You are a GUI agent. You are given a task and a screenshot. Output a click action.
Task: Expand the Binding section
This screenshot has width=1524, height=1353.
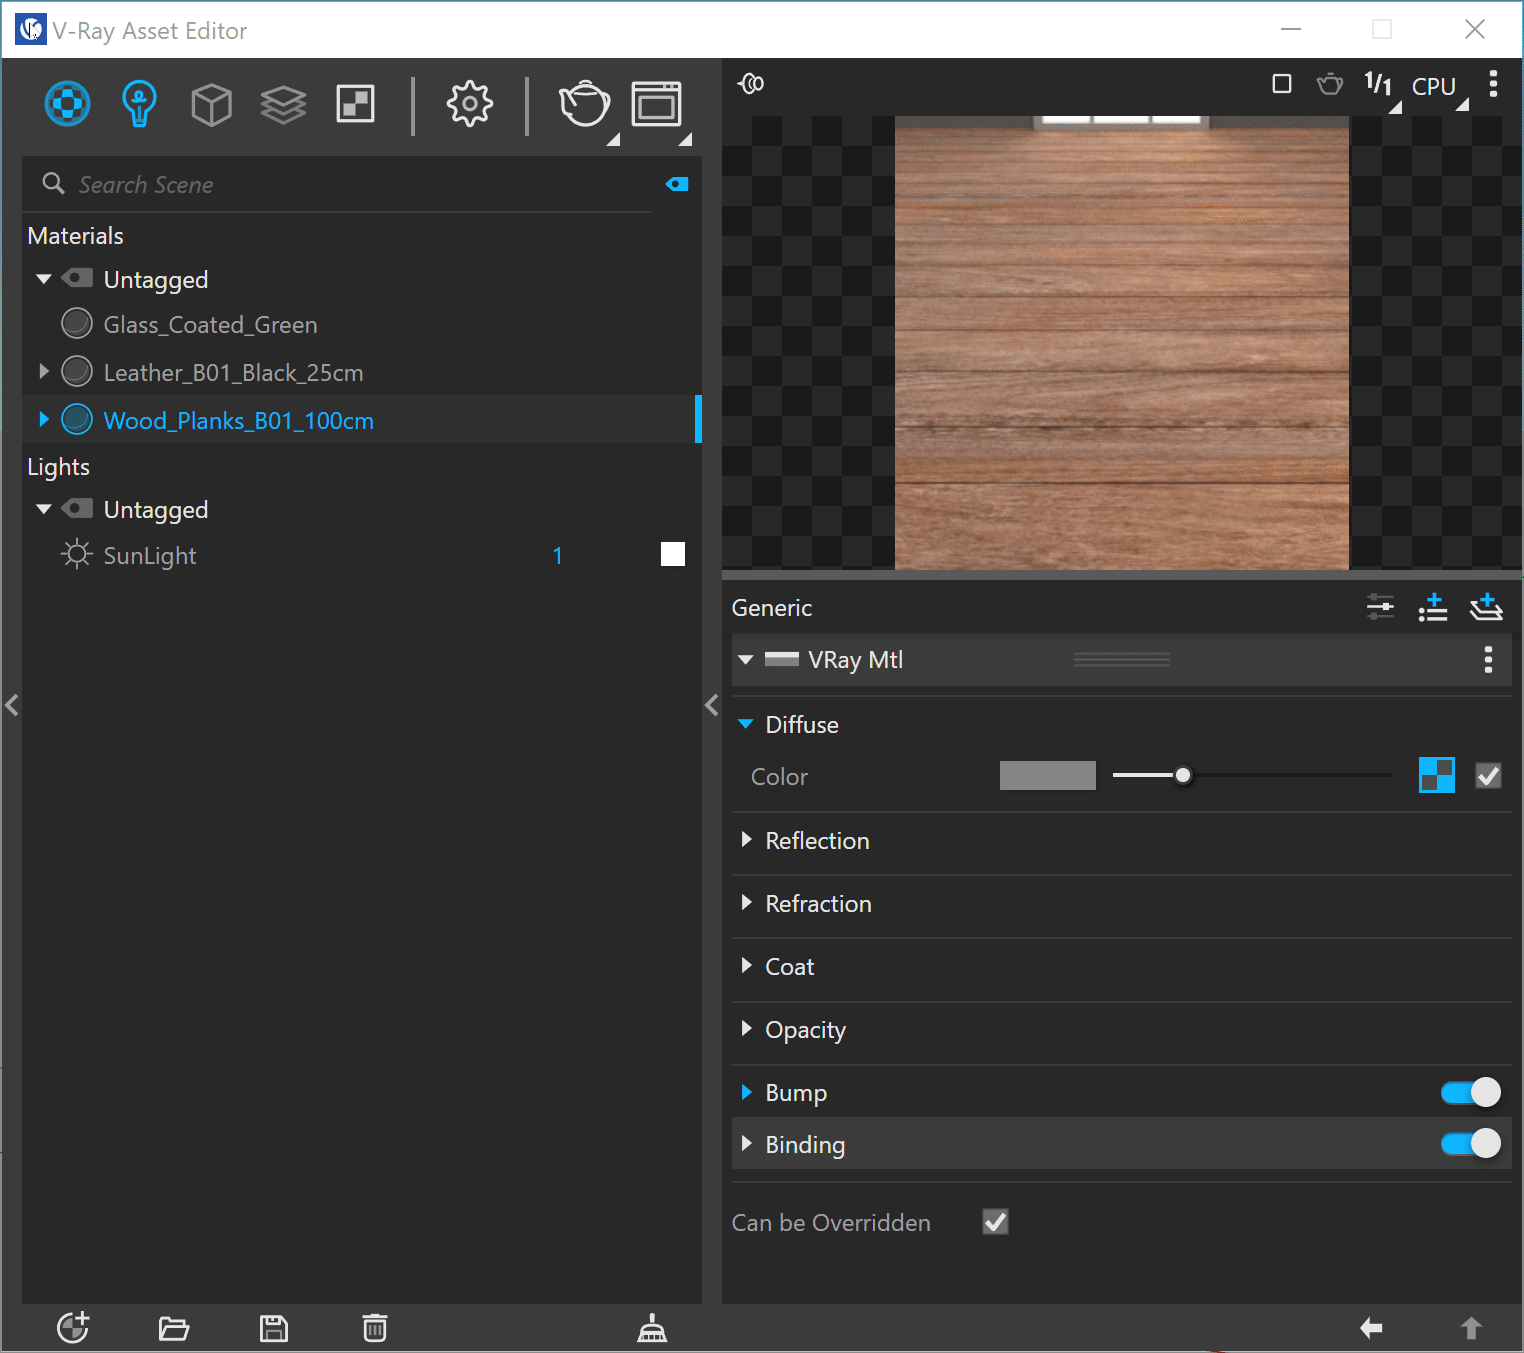click(746, 1143)
